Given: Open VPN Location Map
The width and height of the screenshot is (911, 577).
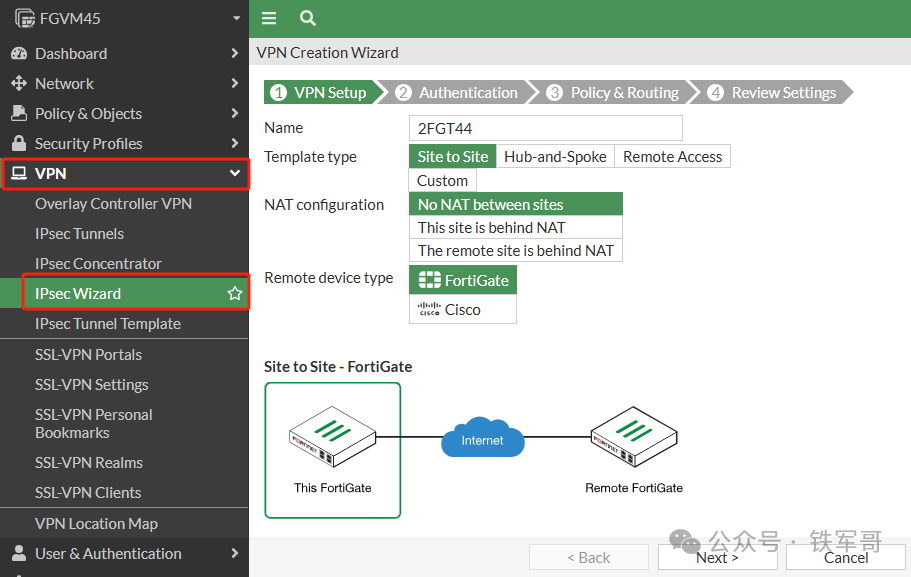Looking at the screenshot, I should [96, 524].
